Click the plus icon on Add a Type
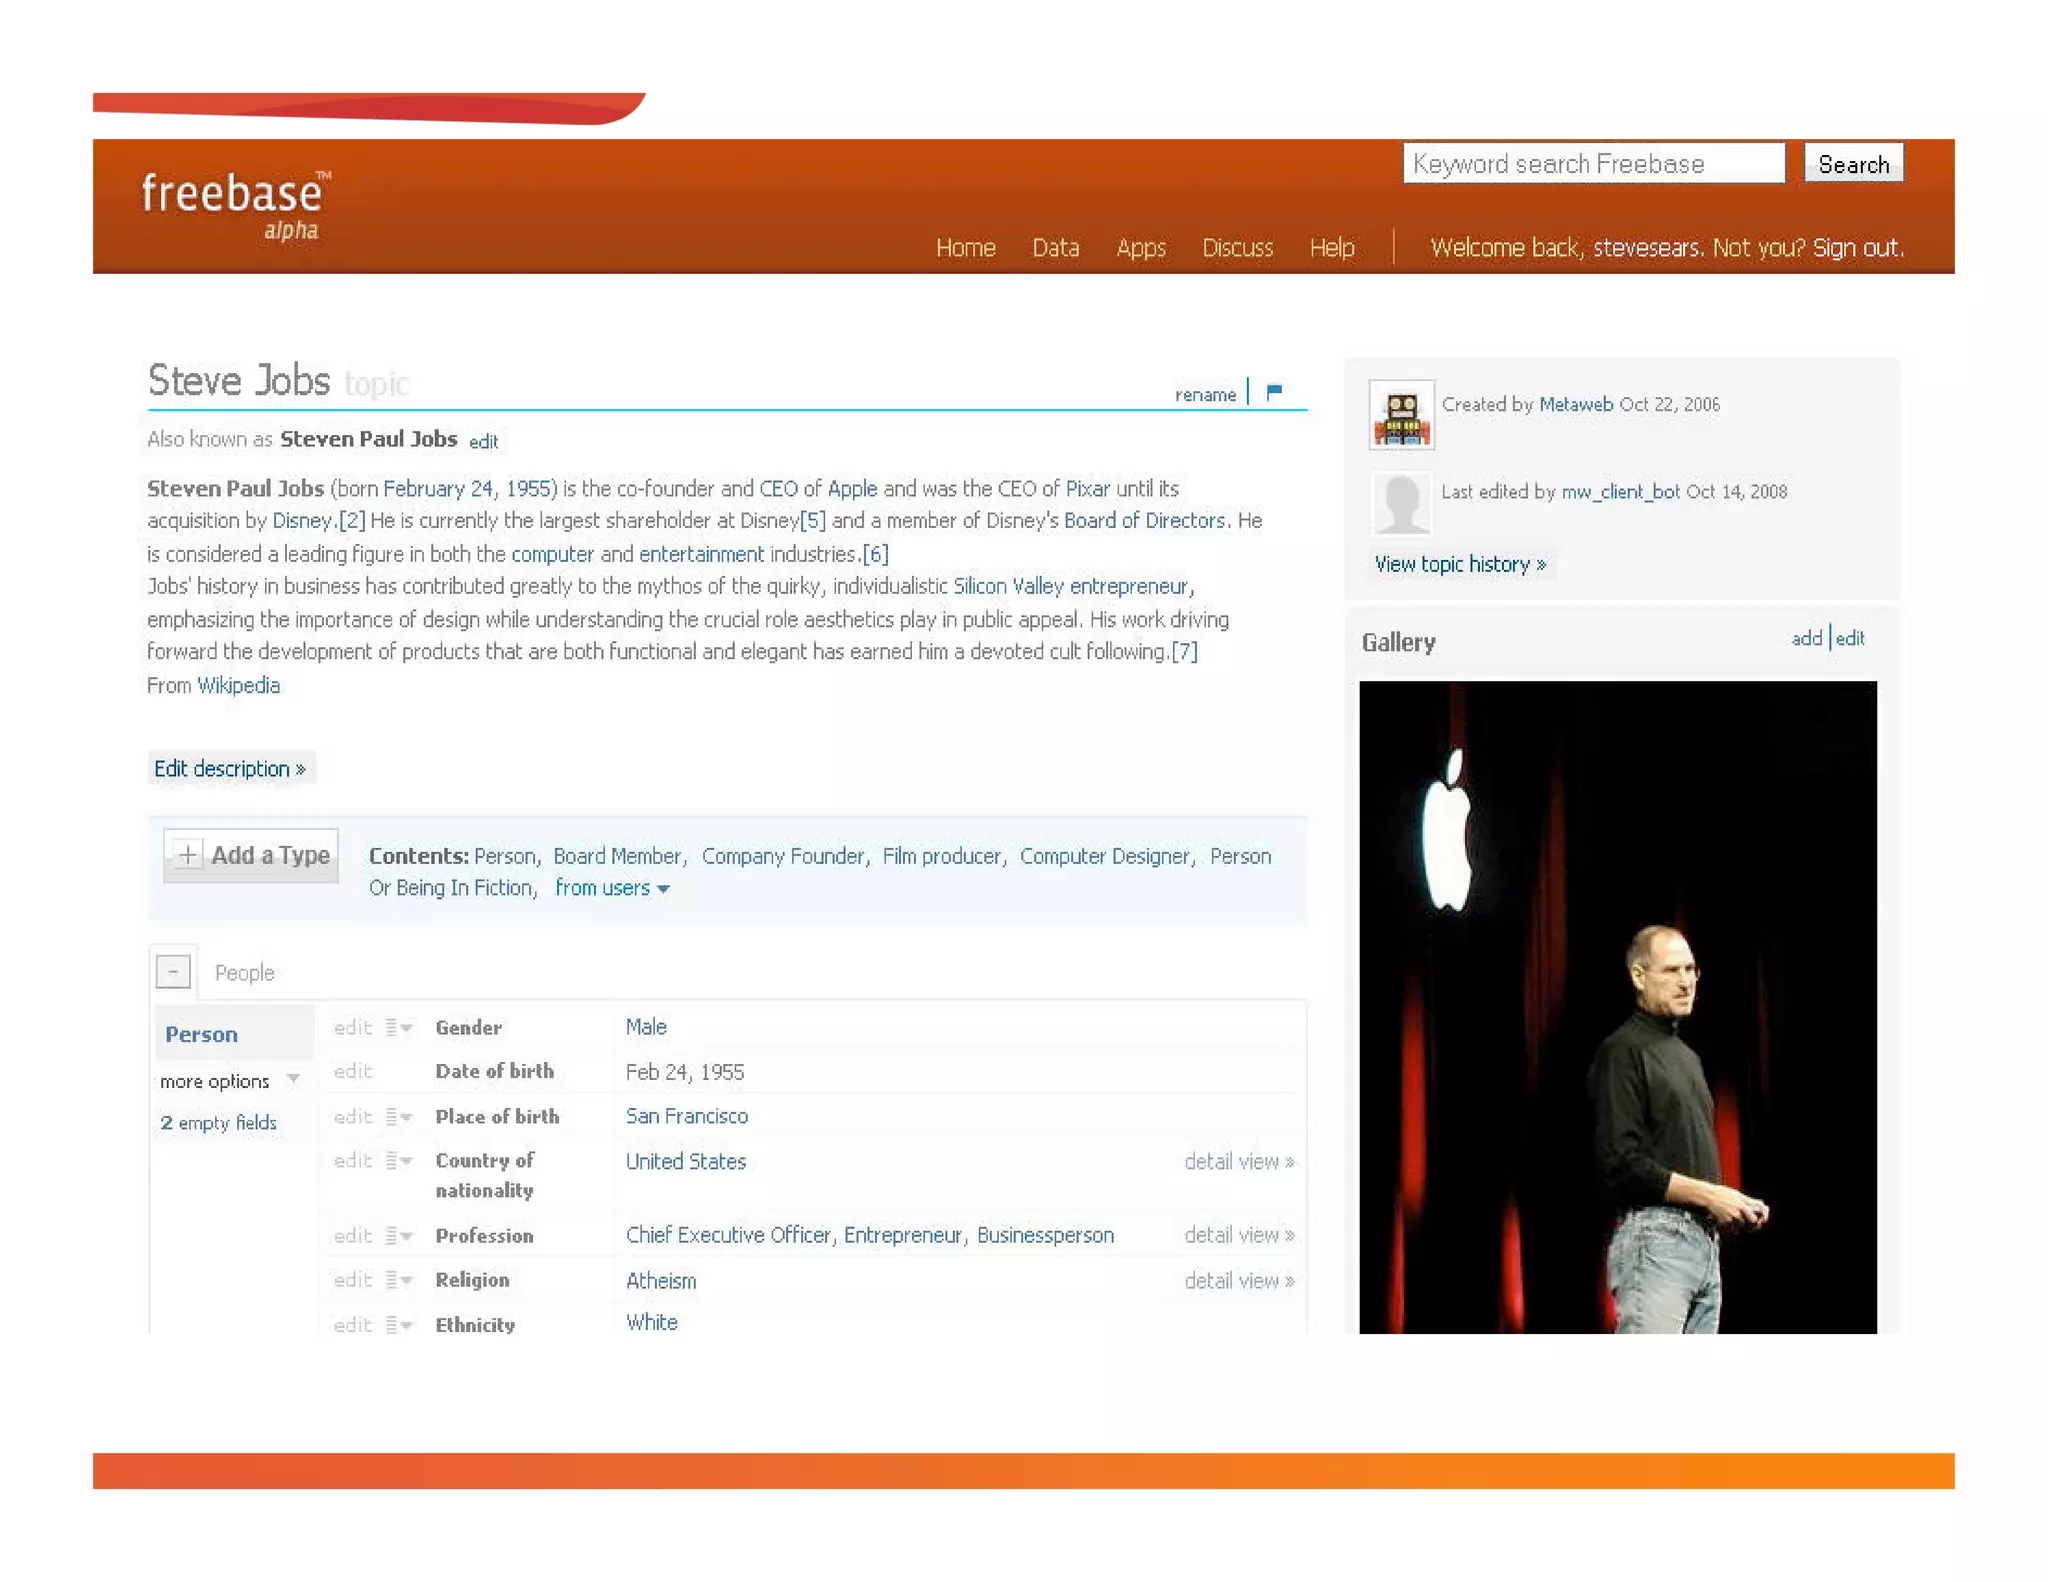2048x1582 pixels. tap(187, 855)
